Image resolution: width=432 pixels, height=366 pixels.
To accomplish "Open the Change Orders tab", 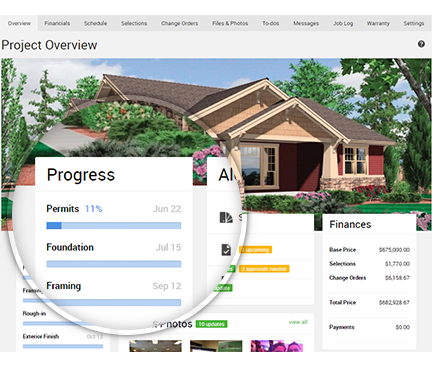I will click(179, 23).
